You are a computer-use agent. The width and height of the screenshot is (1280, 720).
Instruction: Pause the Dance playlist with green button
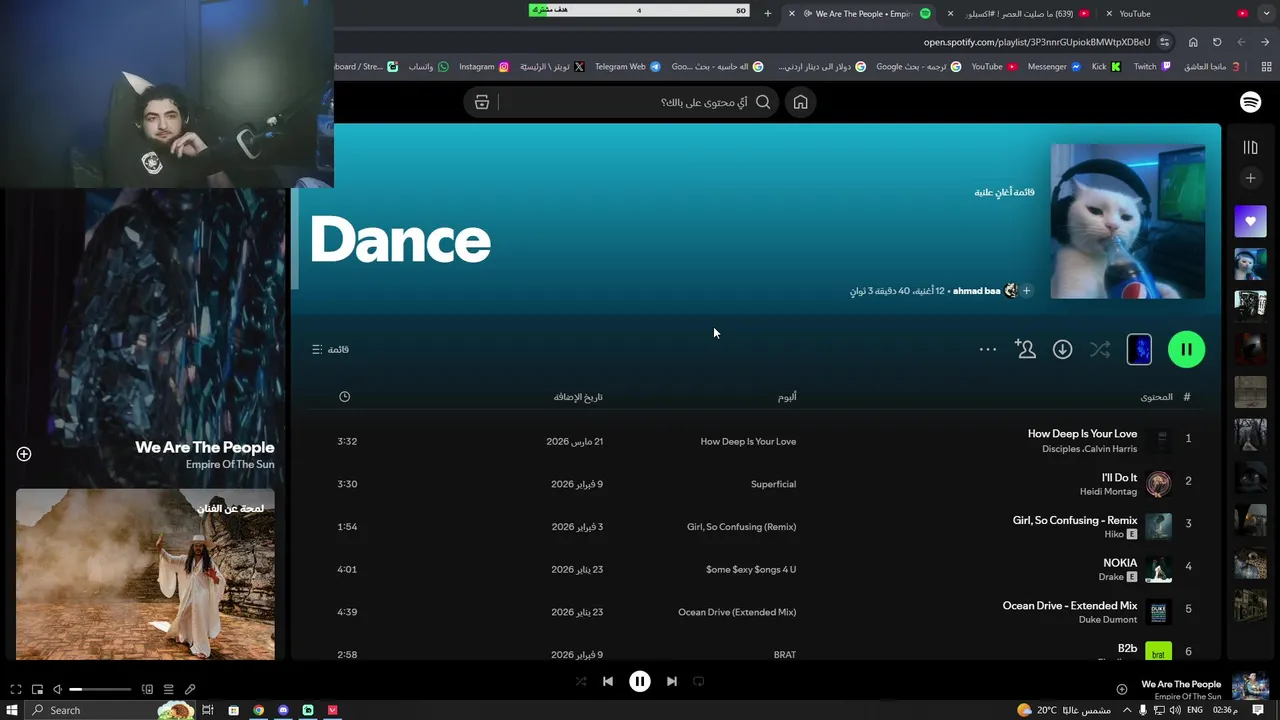[x=1186, y=349]
